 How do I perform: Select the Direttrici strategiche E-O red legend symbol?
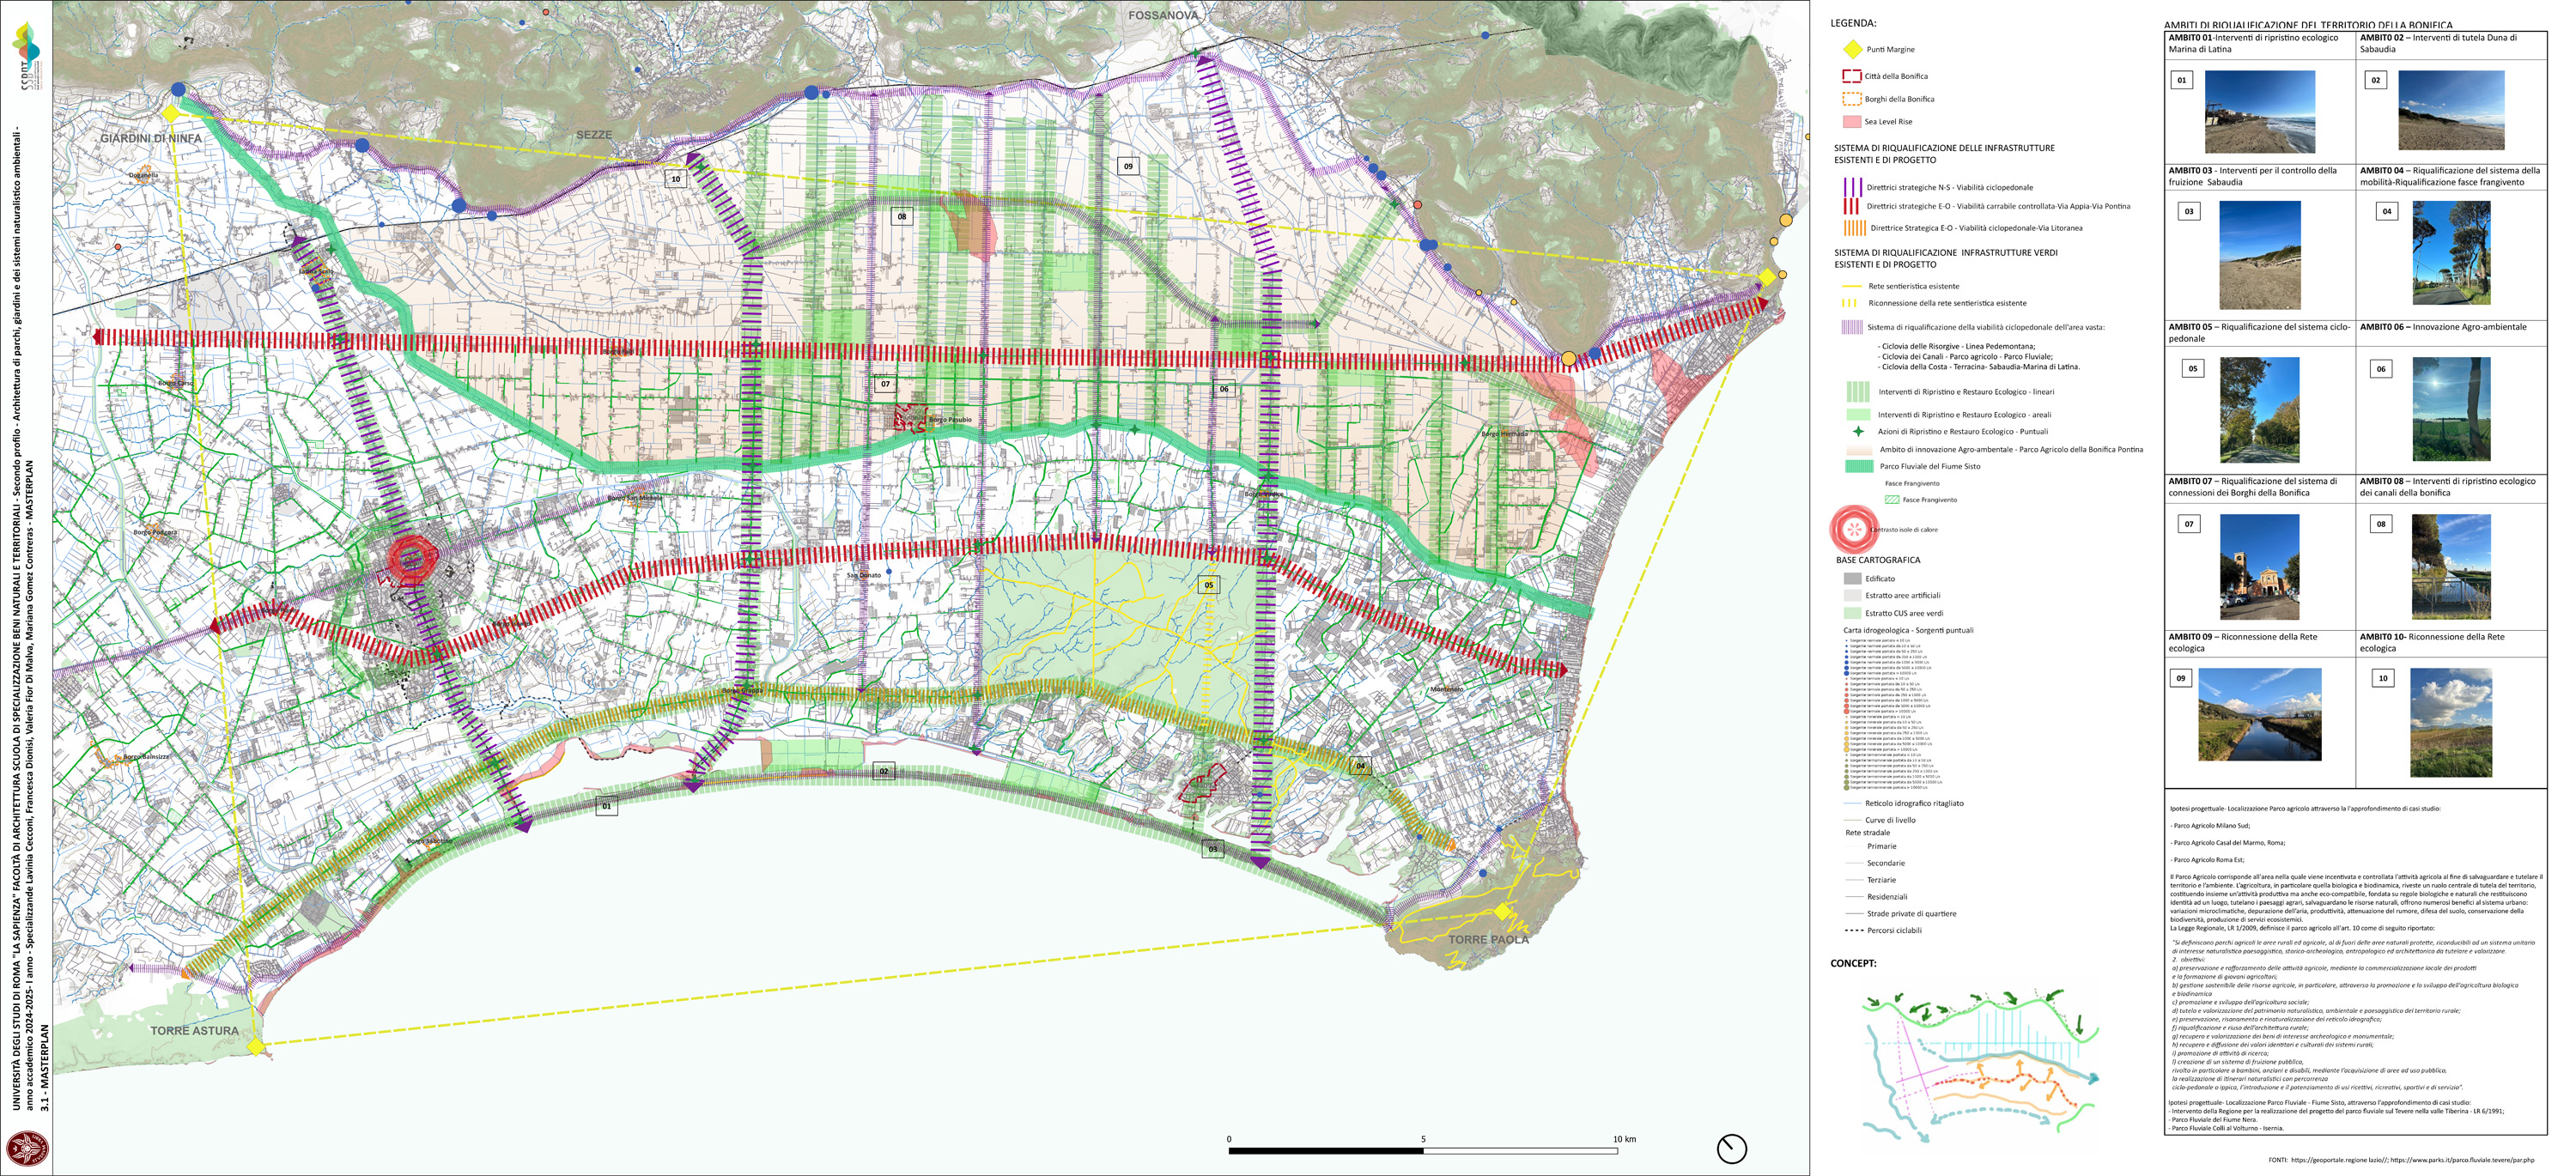pyautogui.click(x=1852, y=206)
